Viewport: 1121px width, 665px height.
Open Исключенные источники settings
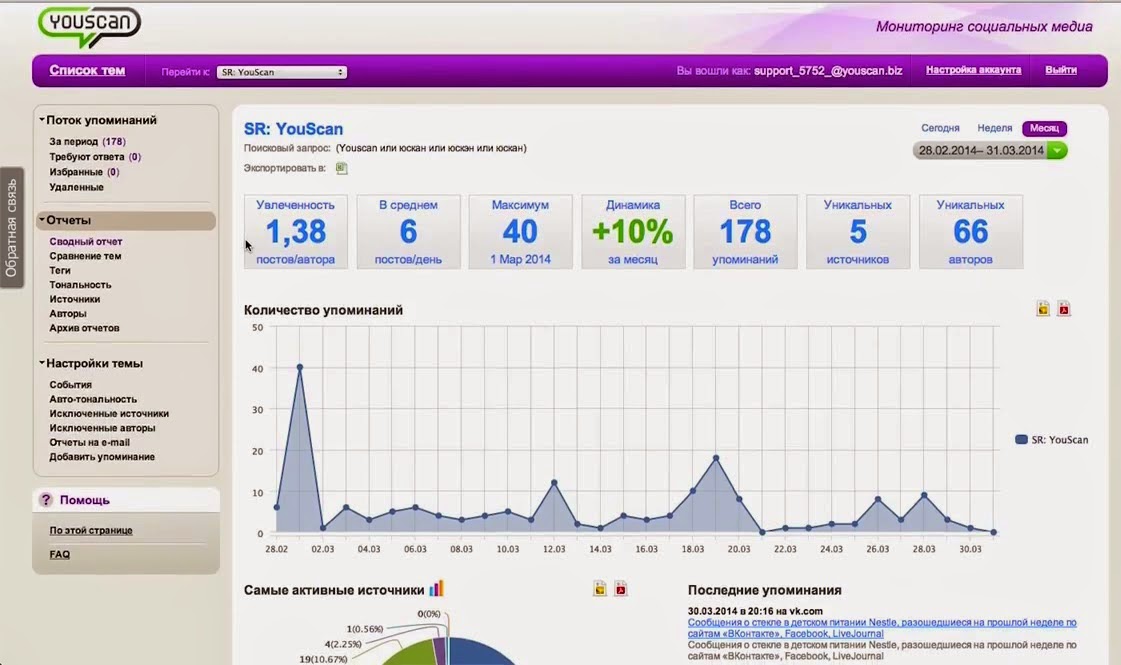[109, 413]
